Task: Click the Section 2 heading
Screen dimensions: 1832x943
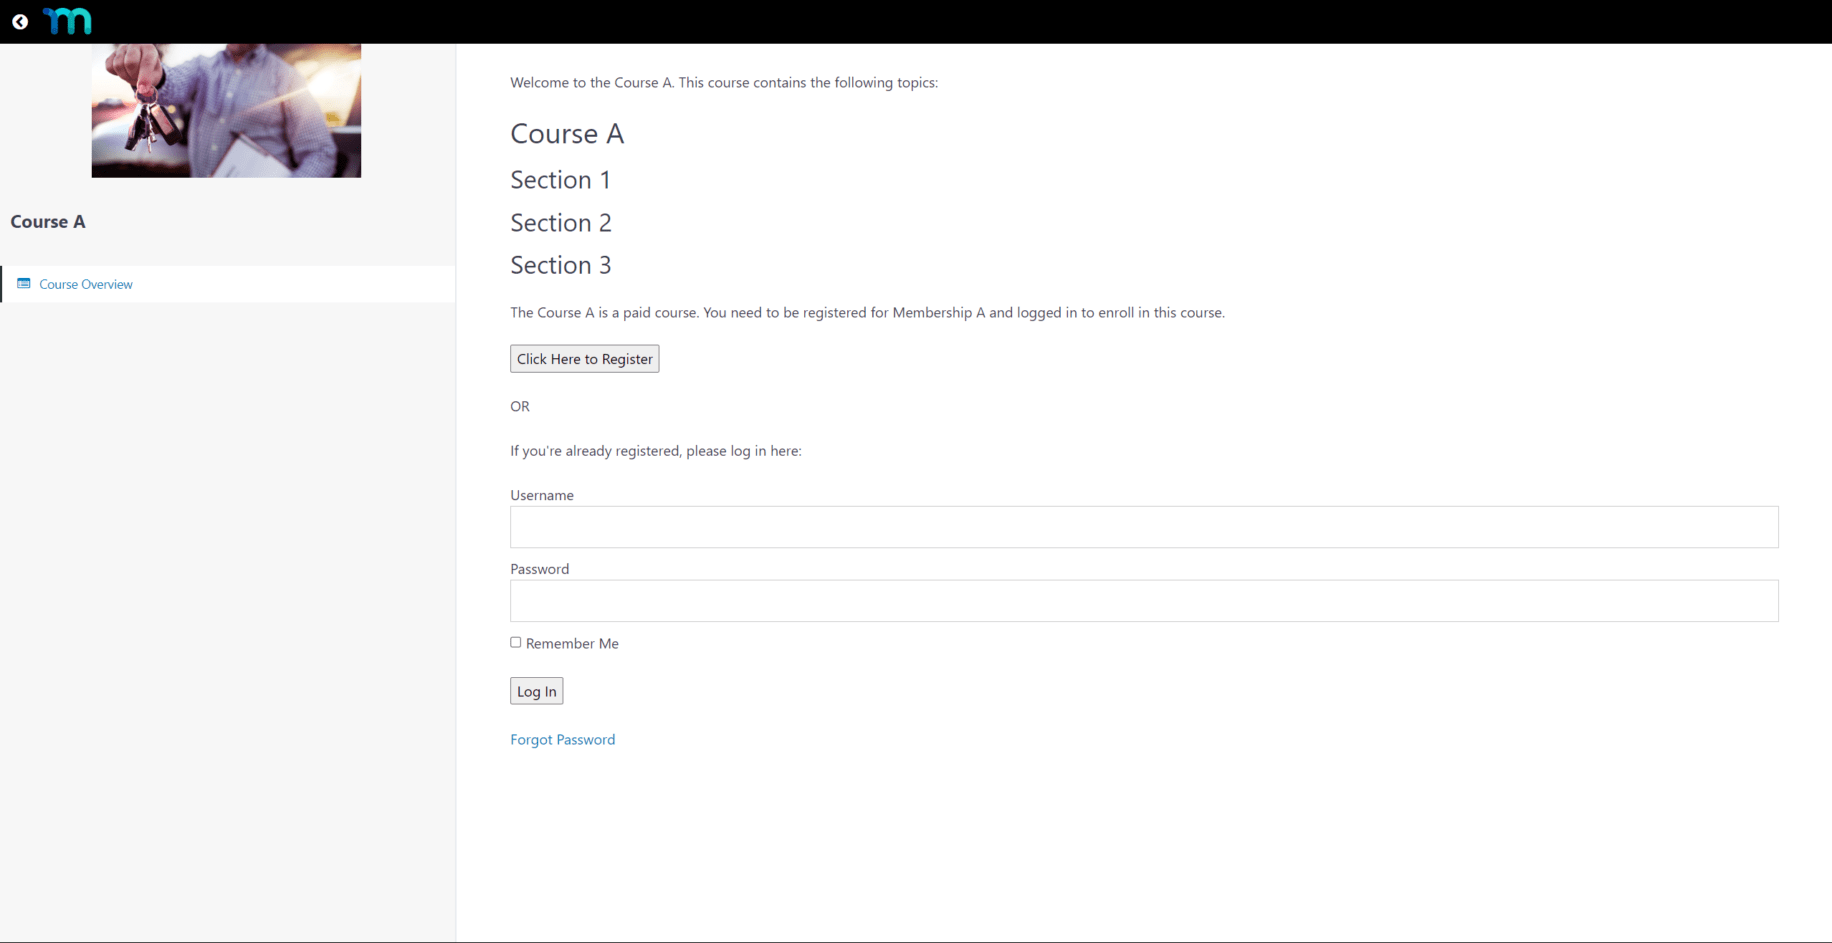Action: [561, 223]
